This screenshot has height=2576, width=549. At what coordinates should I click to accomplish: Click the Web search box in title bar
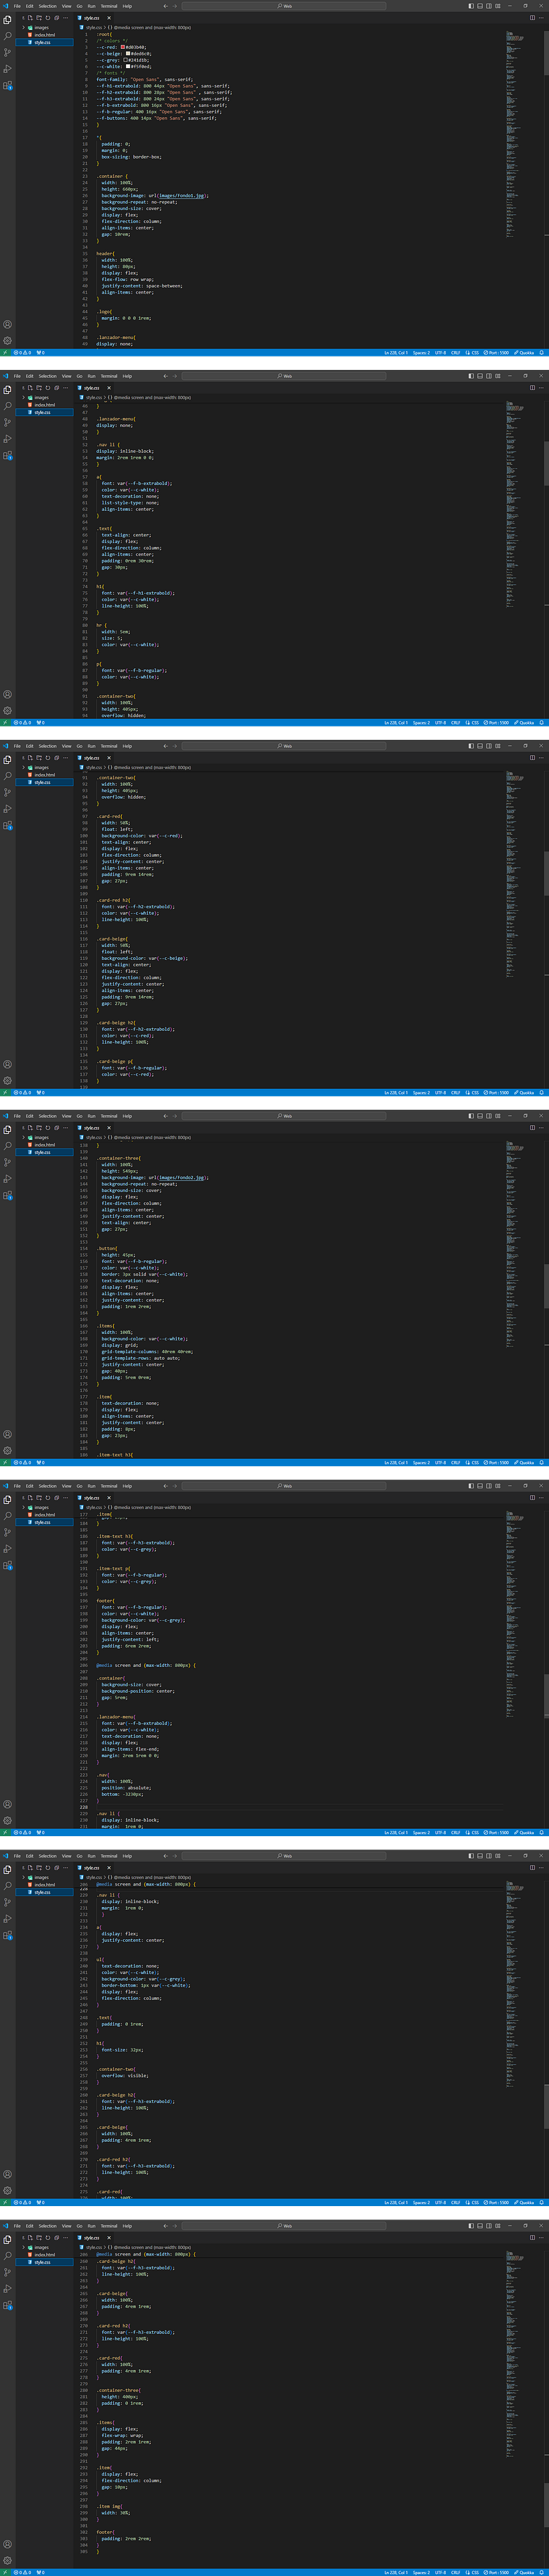coord(285,6)
